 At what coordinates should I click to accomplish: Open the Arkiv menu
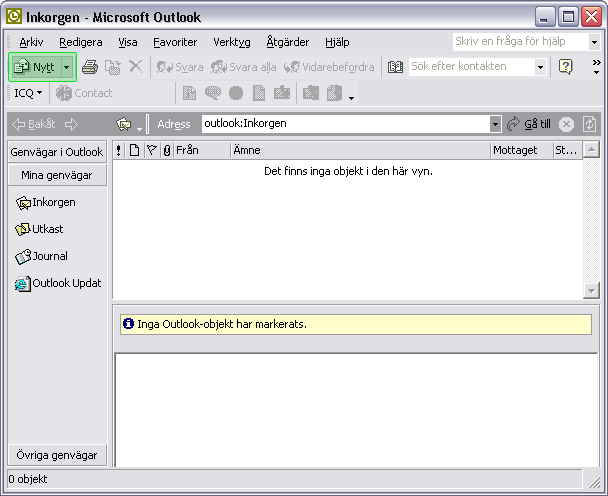31,42
